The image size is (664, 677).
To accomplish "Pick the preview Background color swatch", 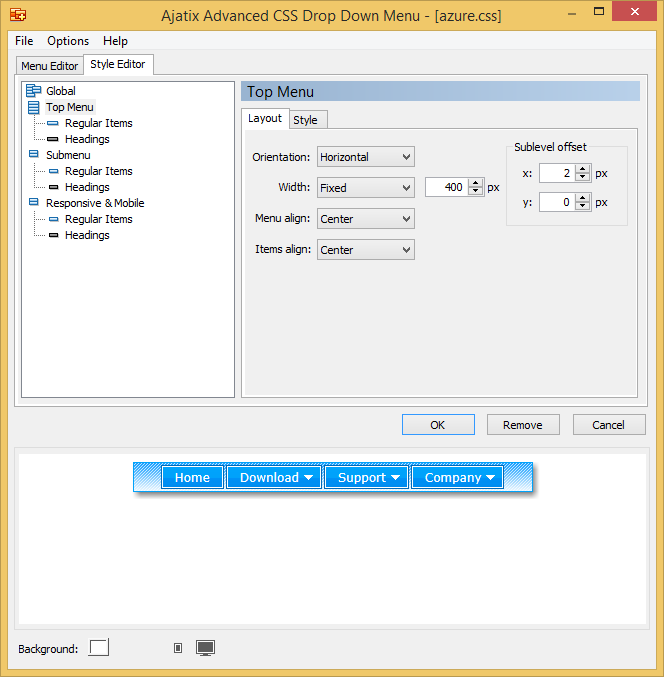I will click(98, 648).
